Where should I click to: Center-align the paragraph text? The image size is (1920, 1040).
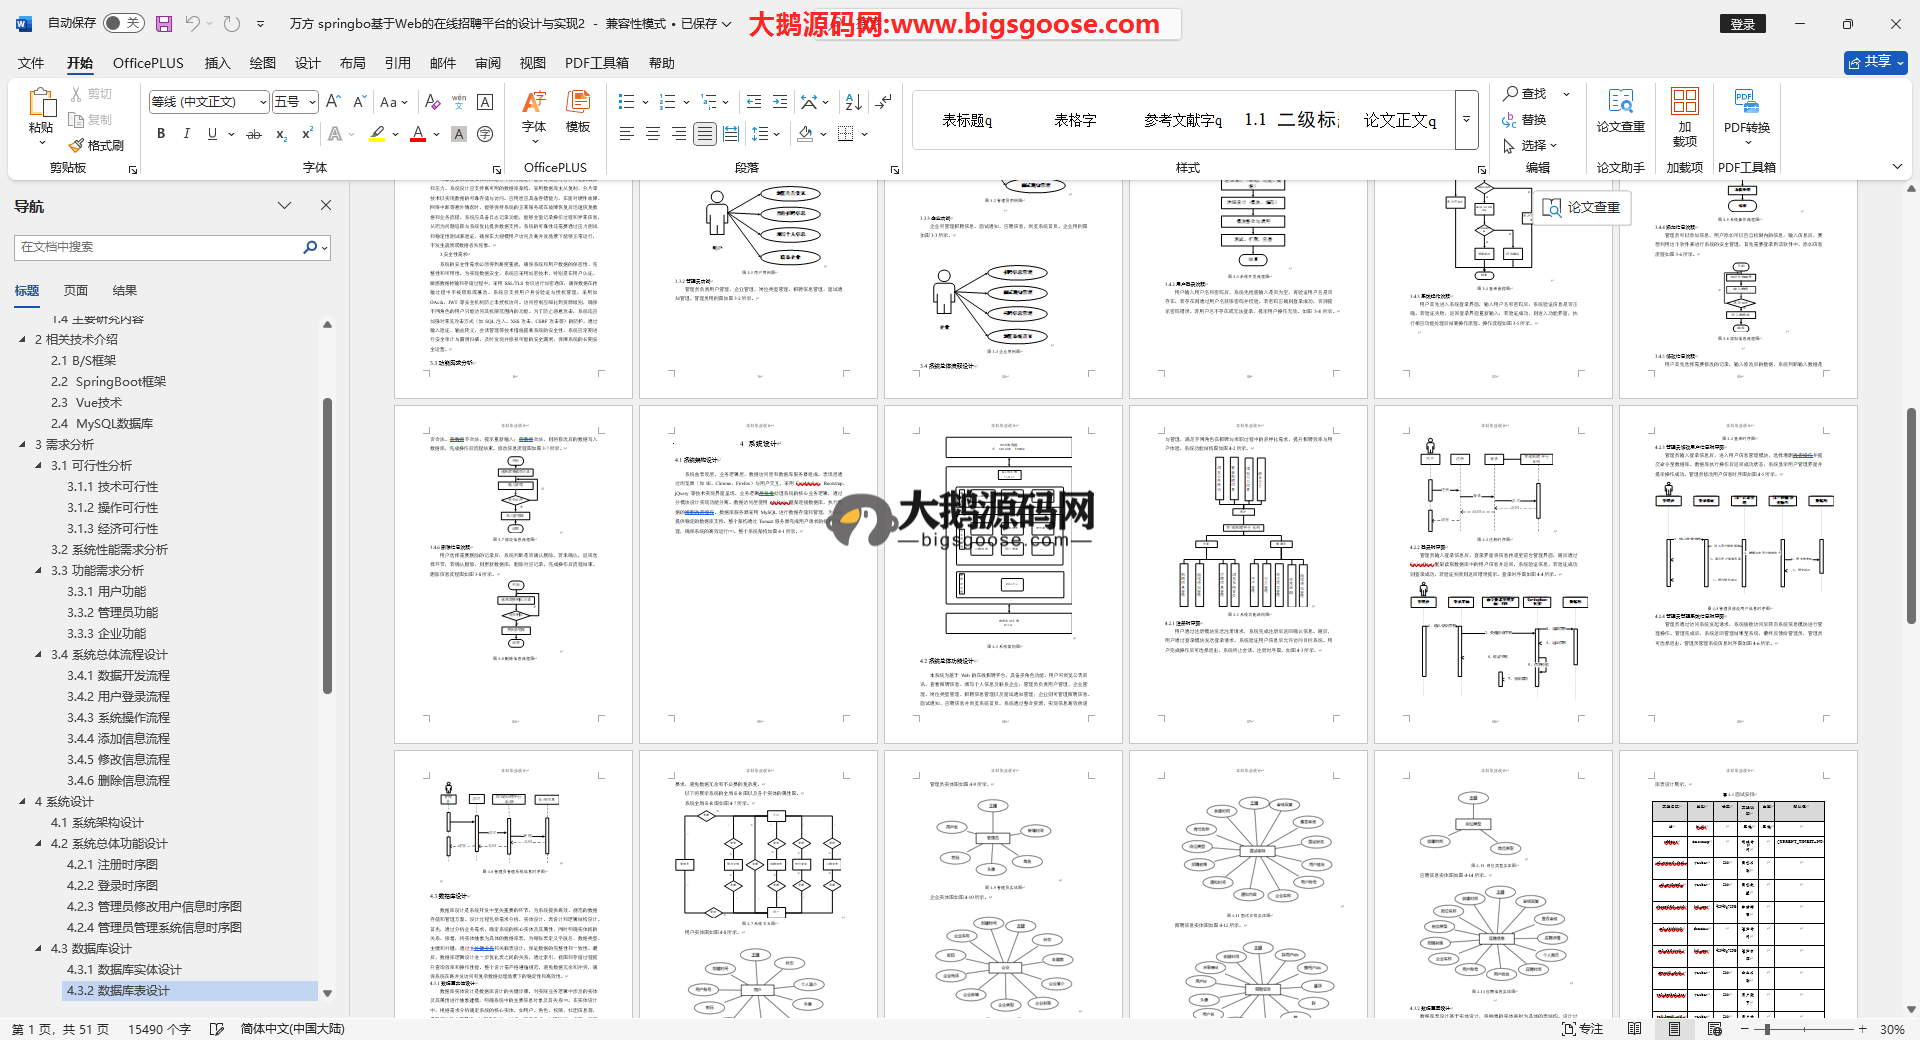point(653,134)
